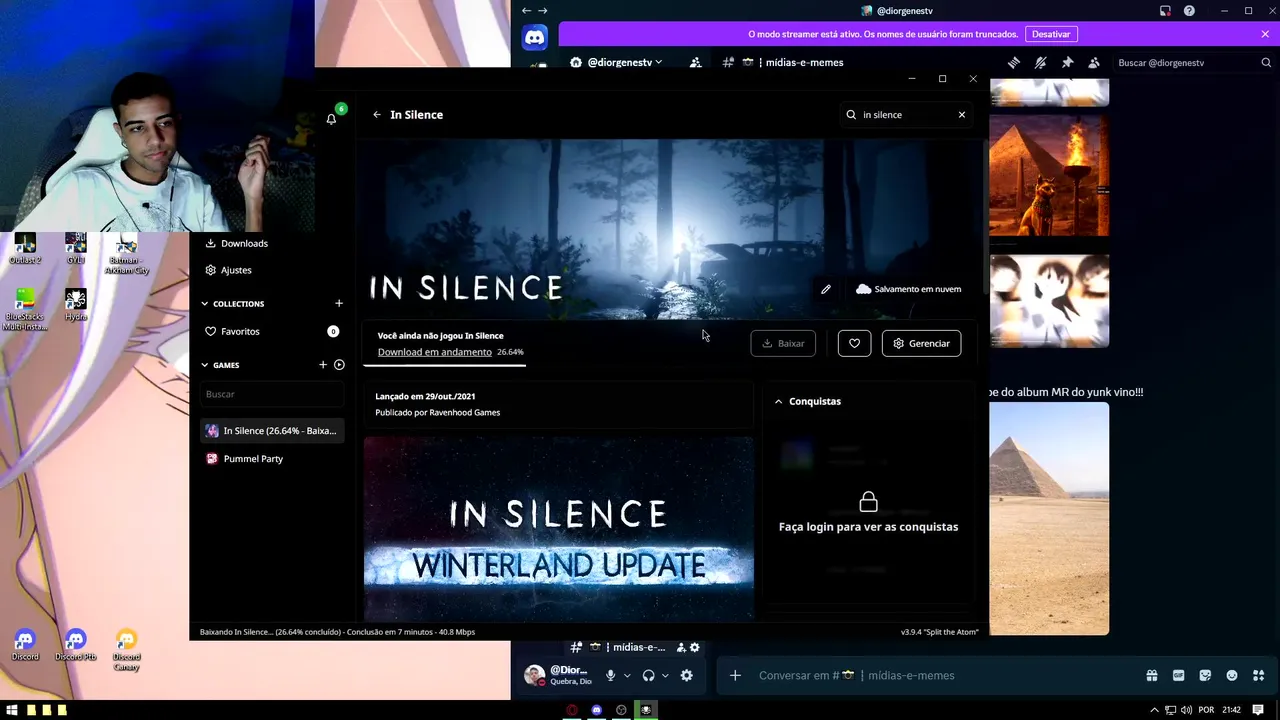1280x720 pixels.
Task: Open the burning pyramid cat image
Action: coord(1049,176)
